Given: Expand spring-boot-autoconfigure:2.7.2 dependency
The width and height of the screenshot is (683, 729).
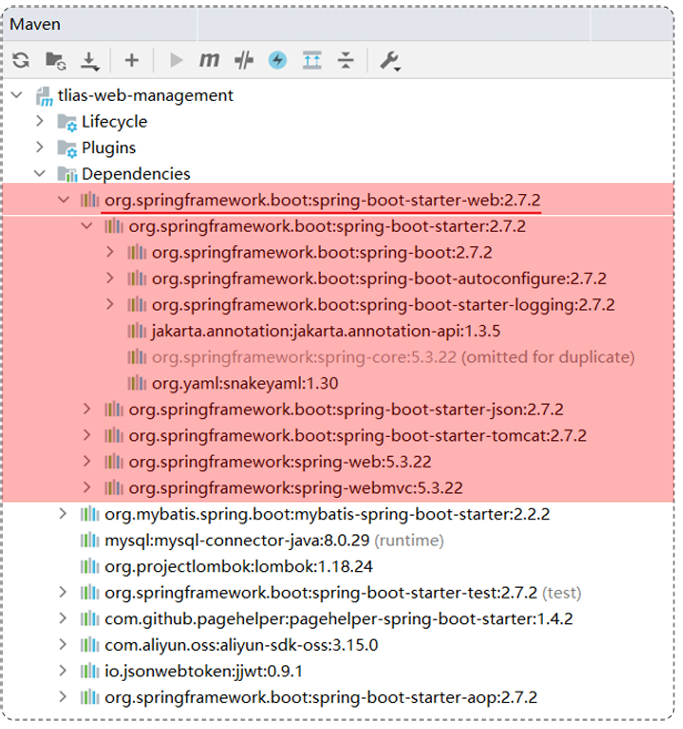Looking at the screenshot, I should (x=110, y=278).
